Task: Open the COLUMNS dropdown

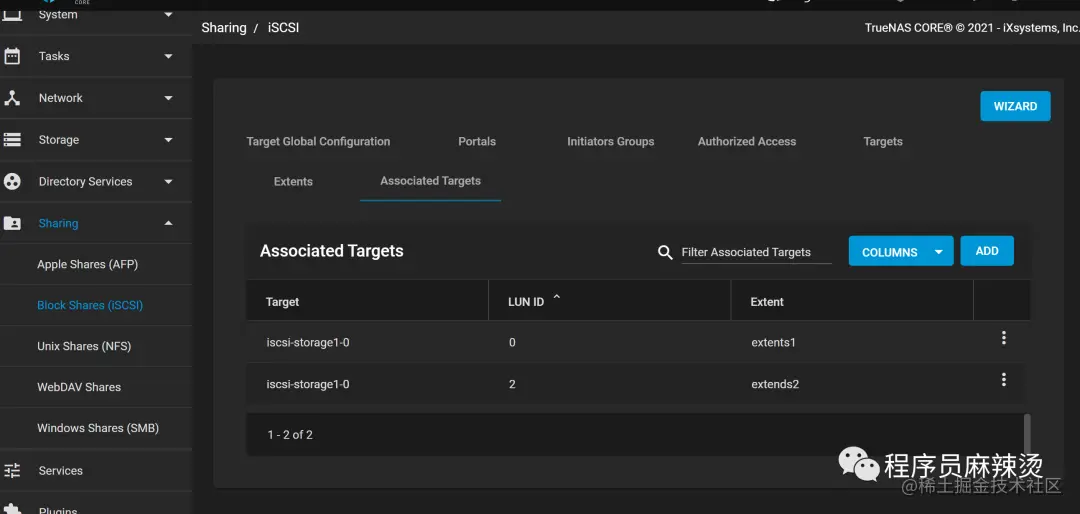Action: [x=900, y=251]
